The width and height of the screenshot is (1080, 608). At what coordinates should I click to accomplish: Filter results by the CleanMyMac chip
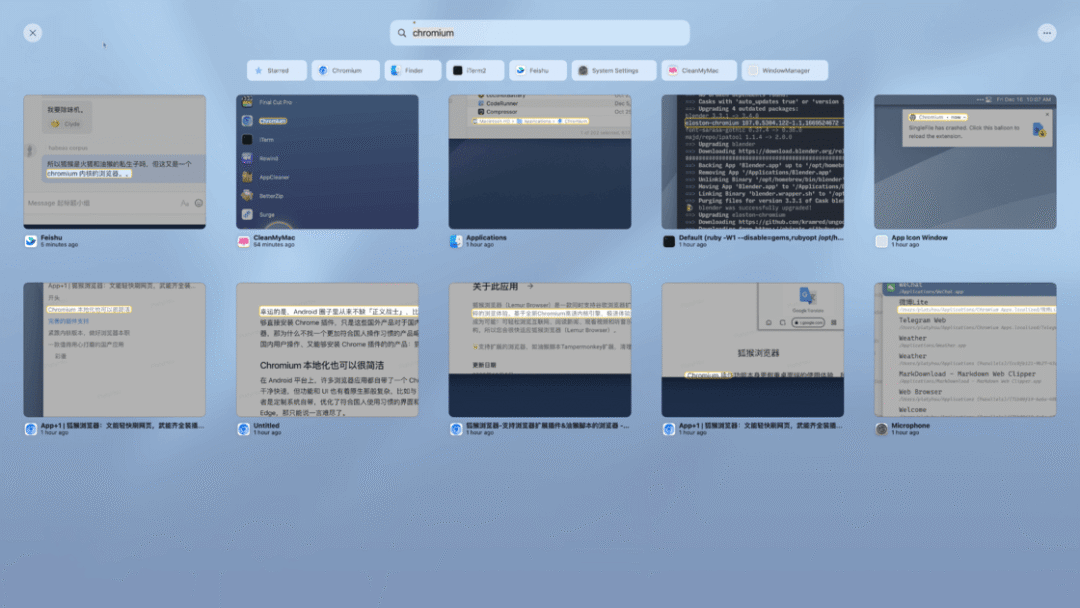click(x=698, y=70)
